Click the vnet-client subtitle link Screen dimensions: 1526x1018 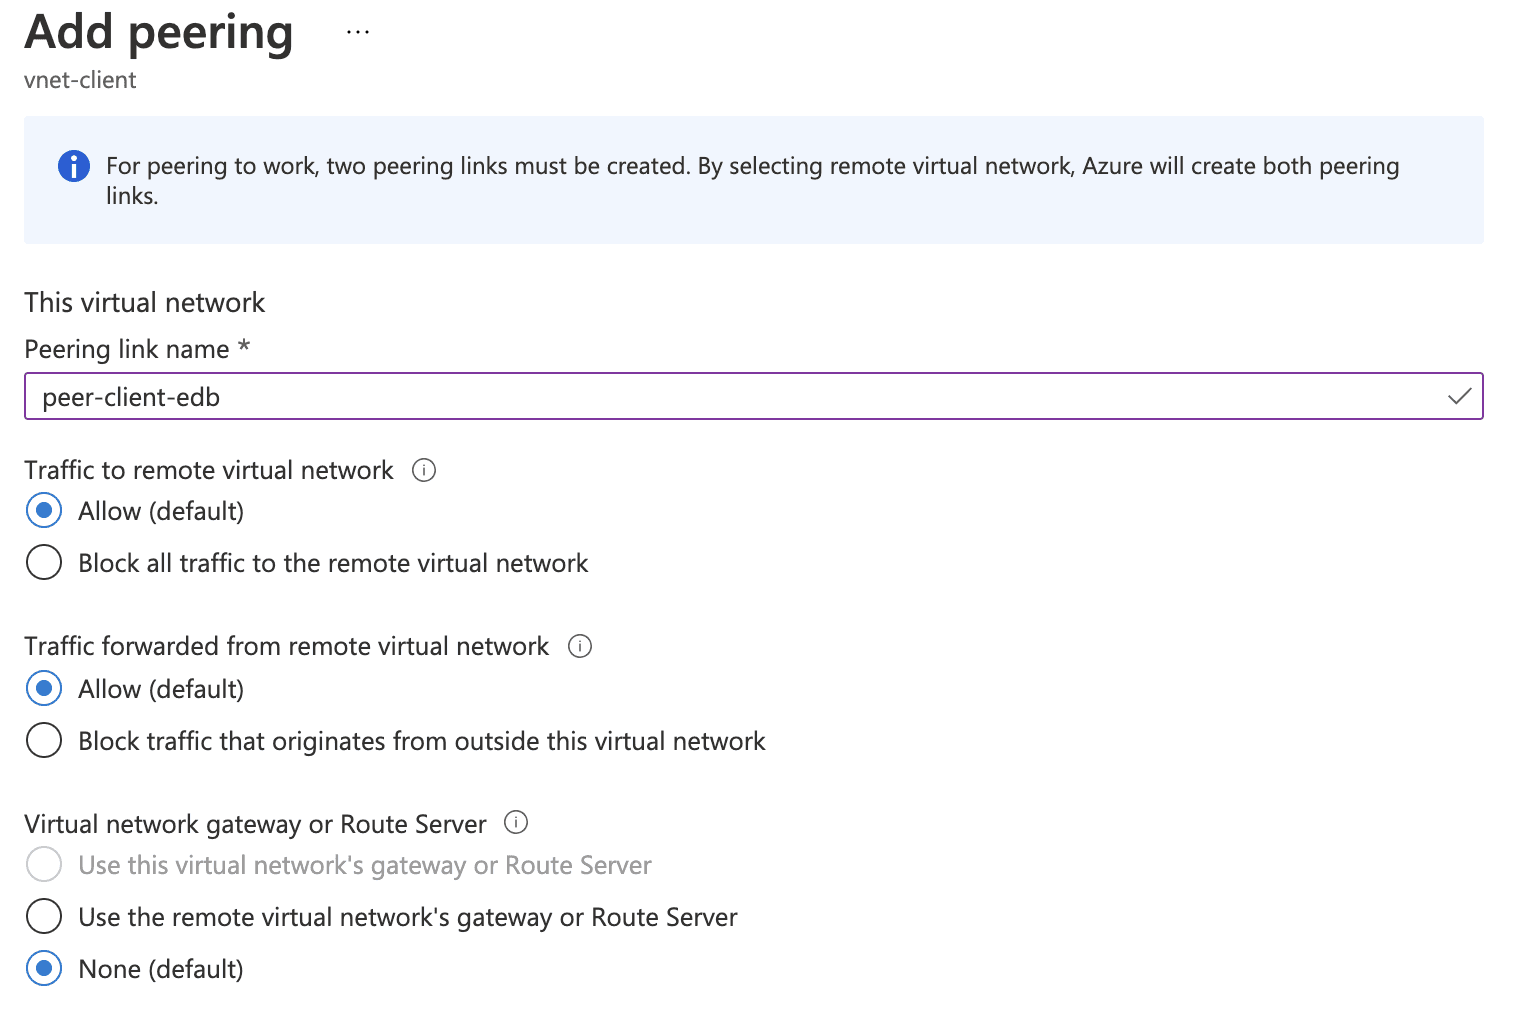80,80
